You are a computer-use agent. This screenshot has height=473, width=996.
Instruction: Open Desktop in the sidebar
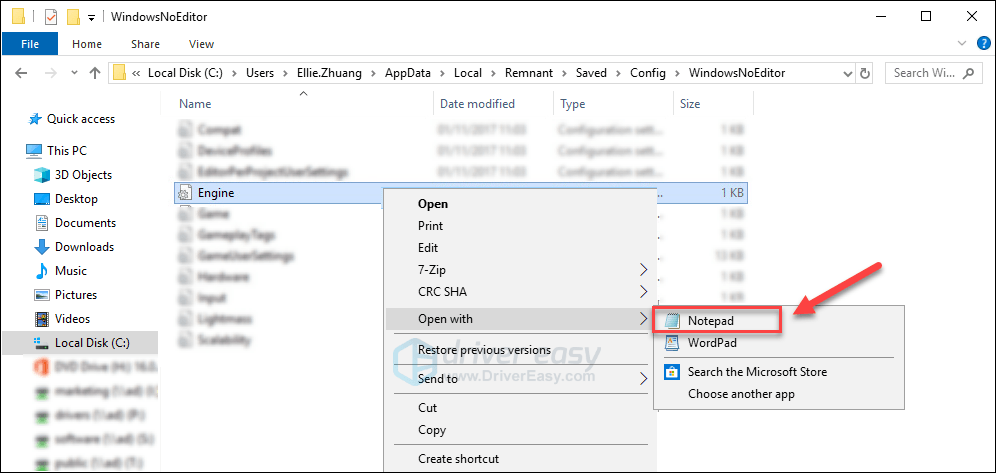click(76, 199)
